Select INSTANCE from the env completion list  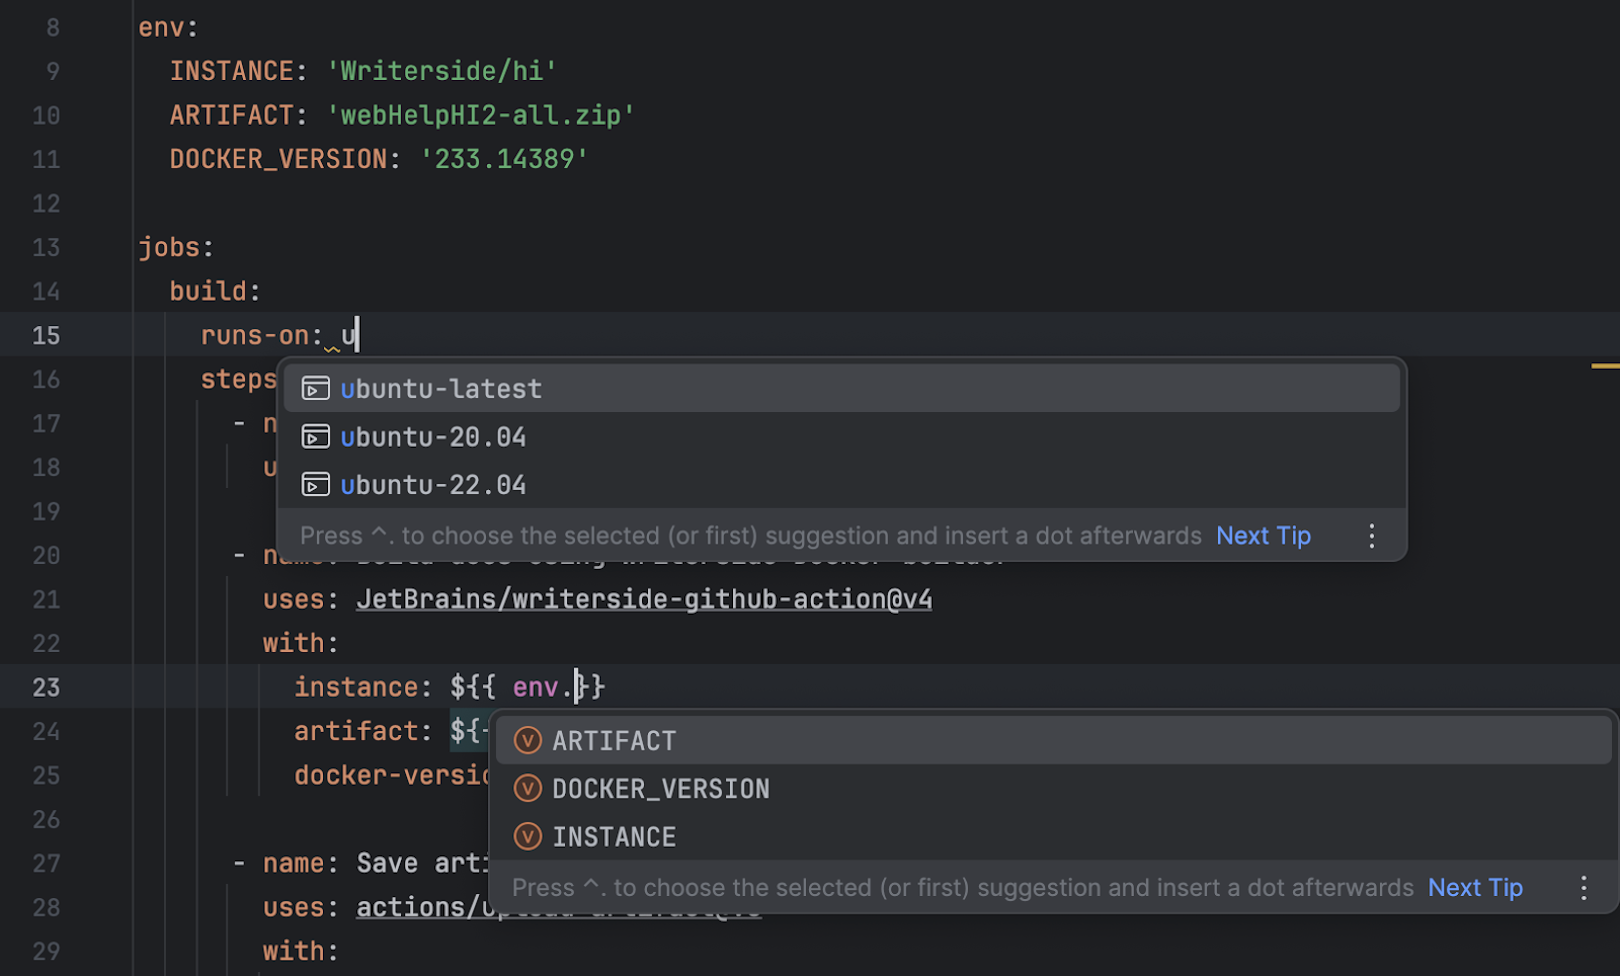point(614,836)
